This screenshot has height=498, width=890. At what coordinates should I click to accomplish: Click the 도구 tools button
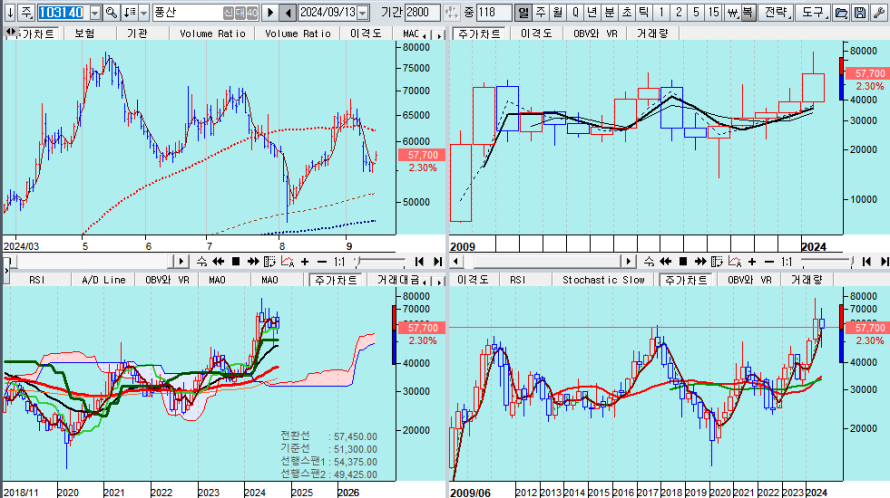tap(813, 12)
